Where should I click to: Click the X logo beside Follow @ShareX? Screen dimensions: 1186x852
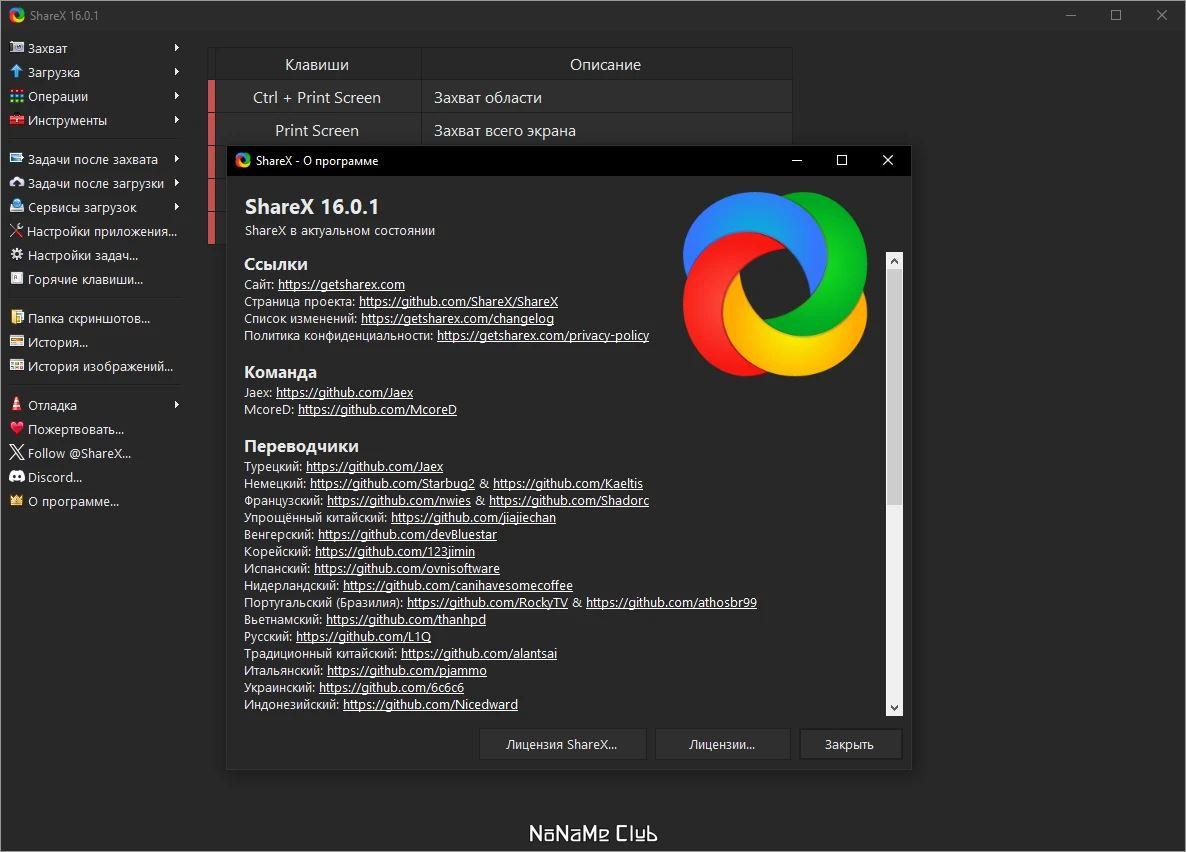coord(17,452)
